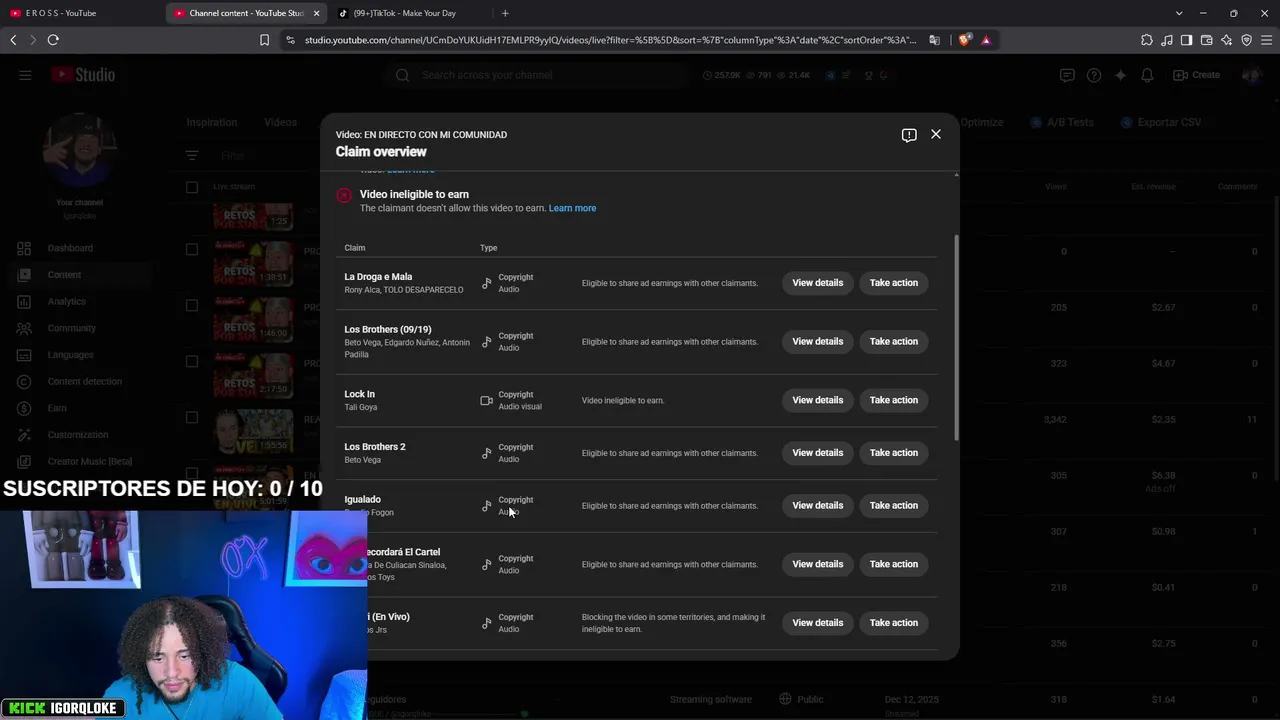The width and height of the screenshot is (1280, 720).
Task: Toggle the browser sidebar panel
Action: (1187, 40)
